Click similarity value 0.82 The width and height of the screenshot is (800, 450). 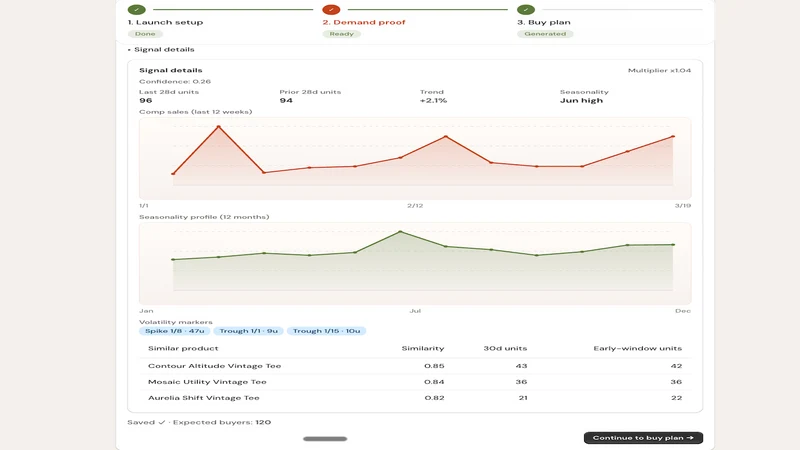click(434, 397)
